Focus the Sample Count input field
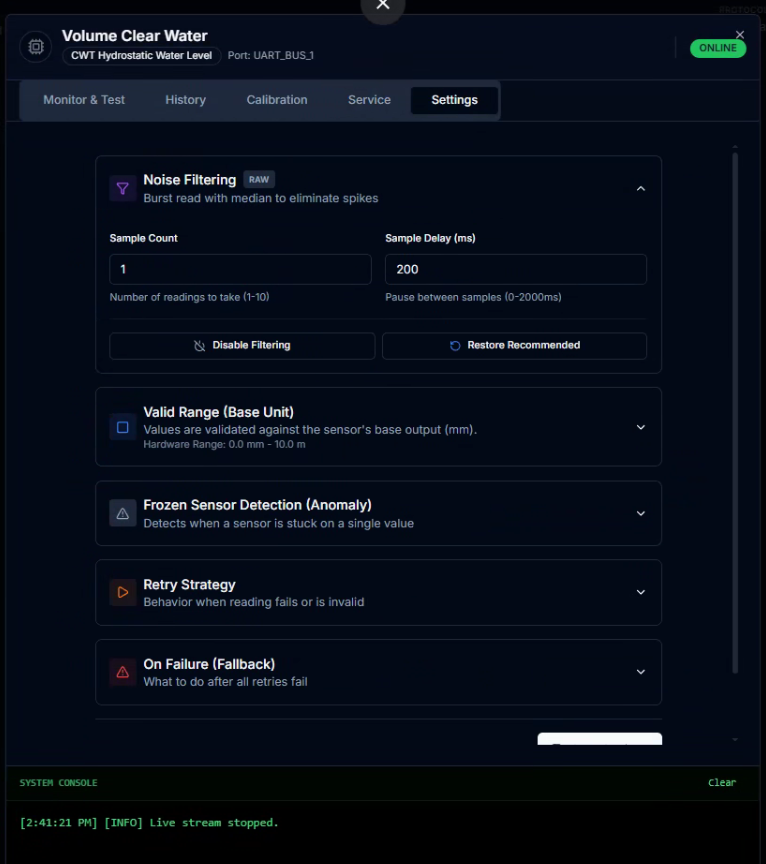The width and height of the screenshot is (766, 864). [x=240, y=269]
